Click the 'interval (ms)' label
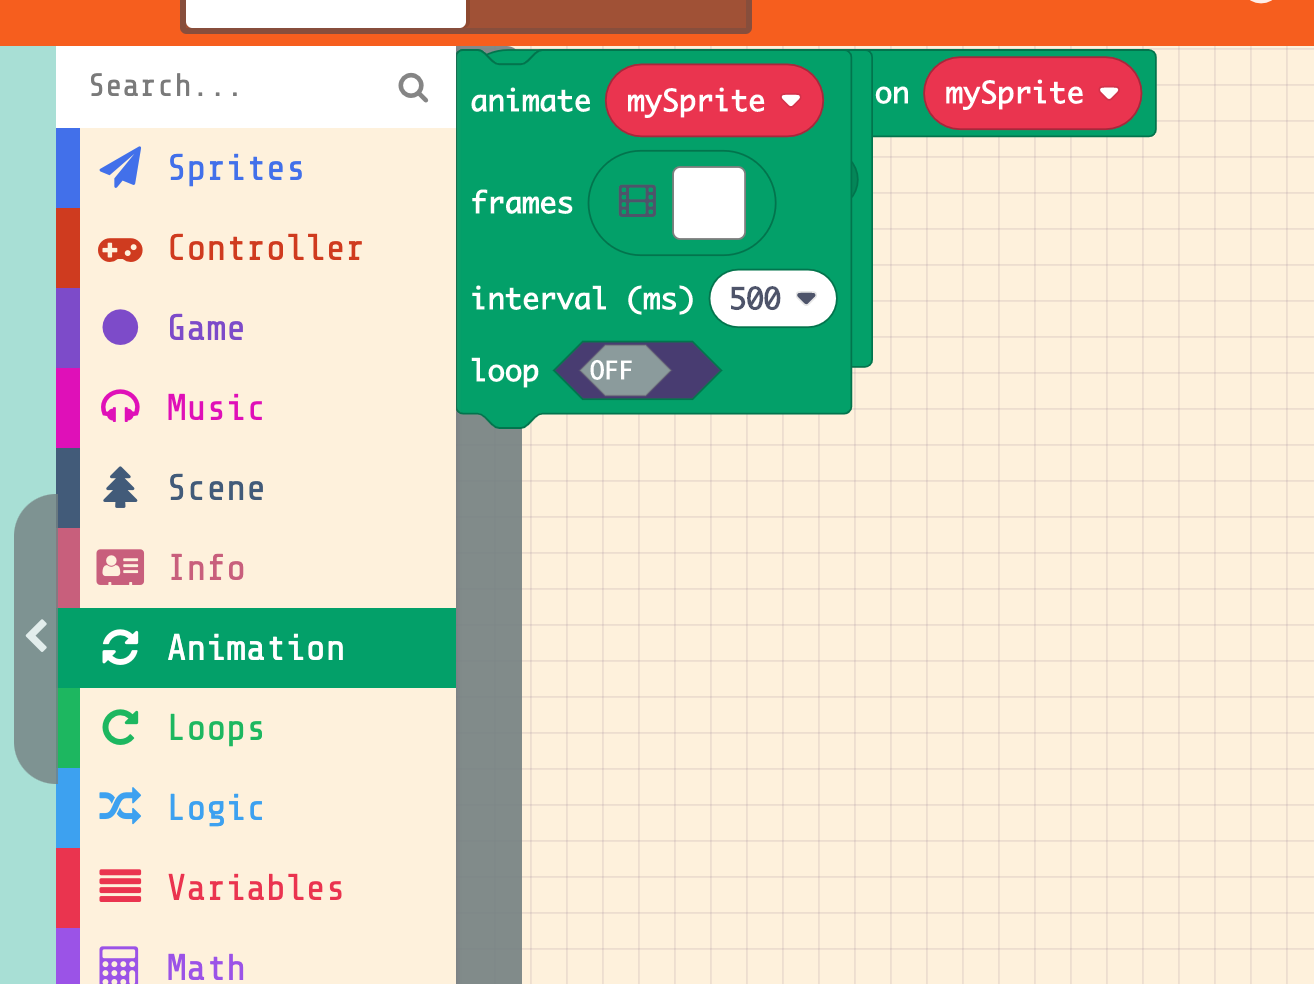1314x984 pixels. pos(582,299)
